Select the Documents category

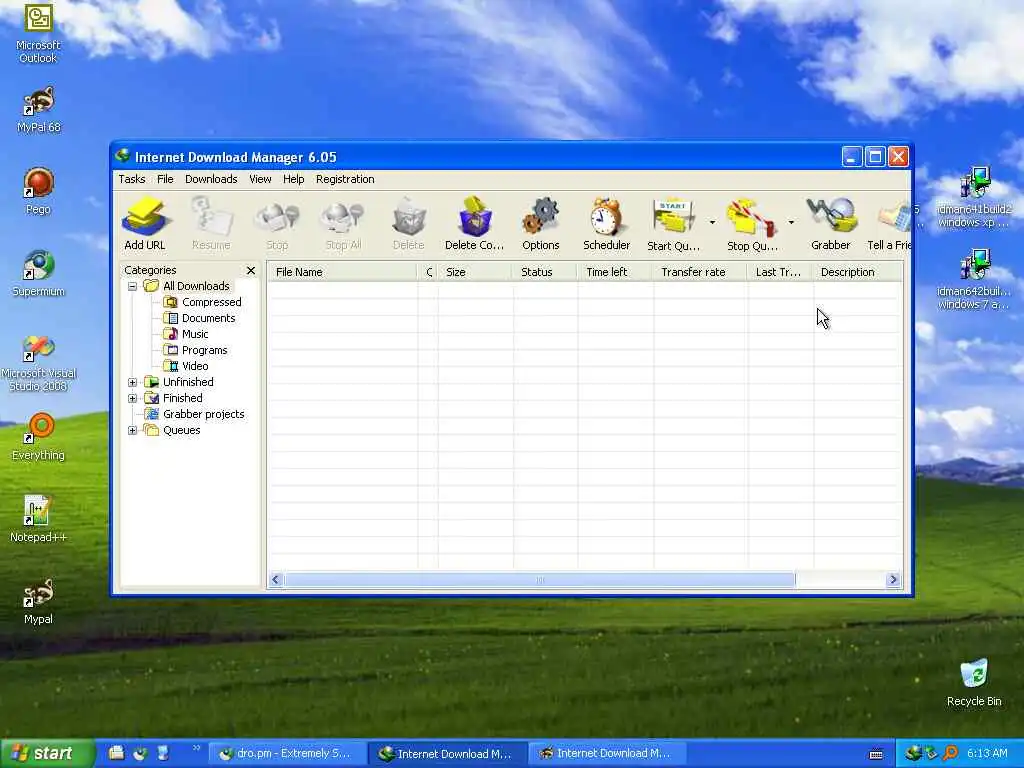[x=199, y=318]
